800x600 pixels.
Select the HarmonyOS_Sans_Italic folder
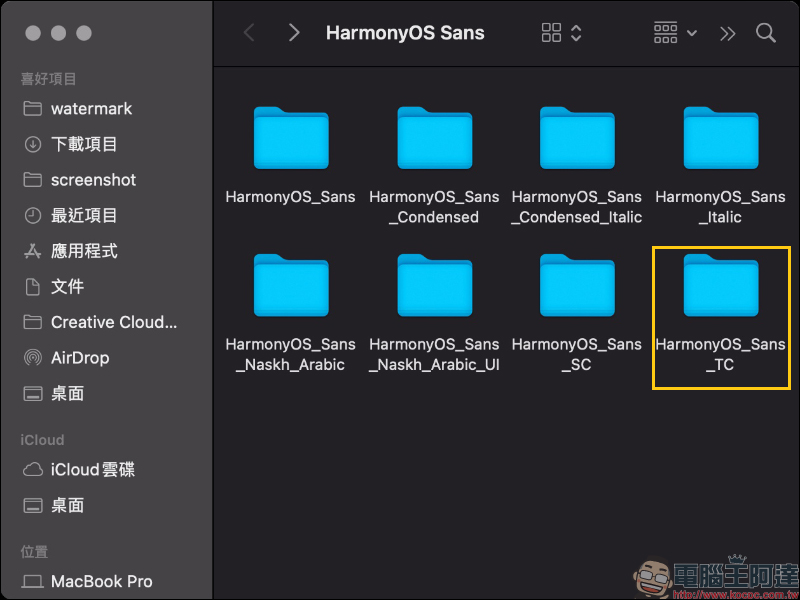click(x=721, y=140)
